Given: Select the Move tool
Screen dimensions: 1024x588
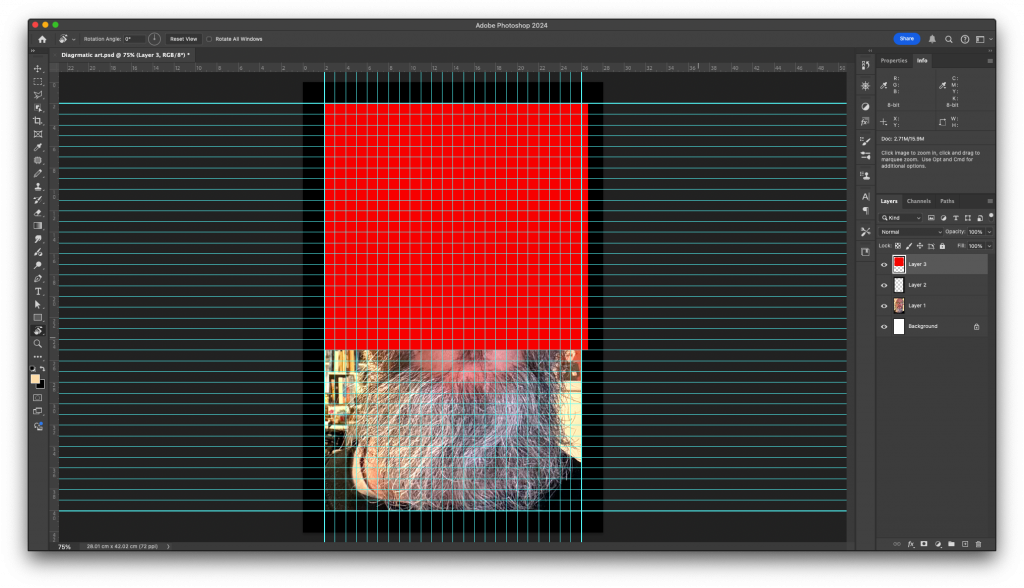Looking at the screenshot, I should pyautogui.click(x=38, y=69).
